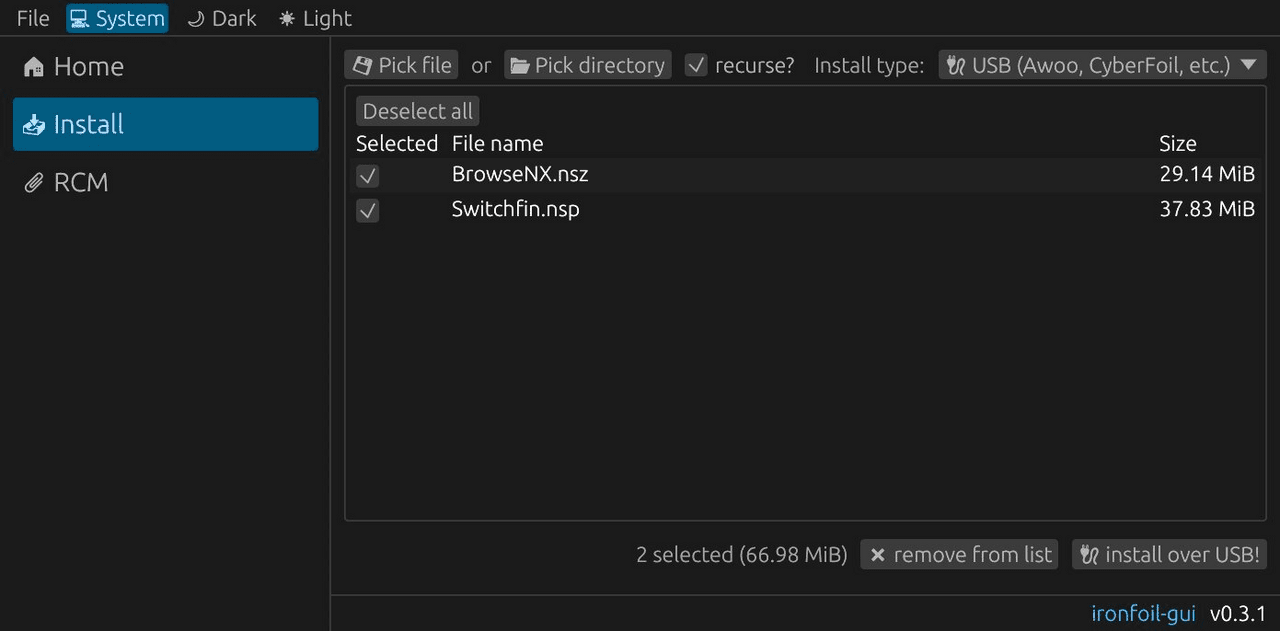Open the ironfoil-gui link
The height and width of the screenshot is (631, 1280).
pos(1143,613)
